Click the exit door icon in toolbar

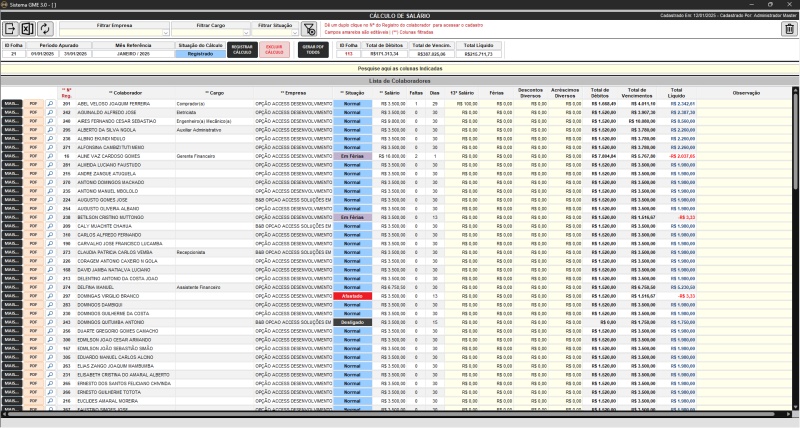11,29
